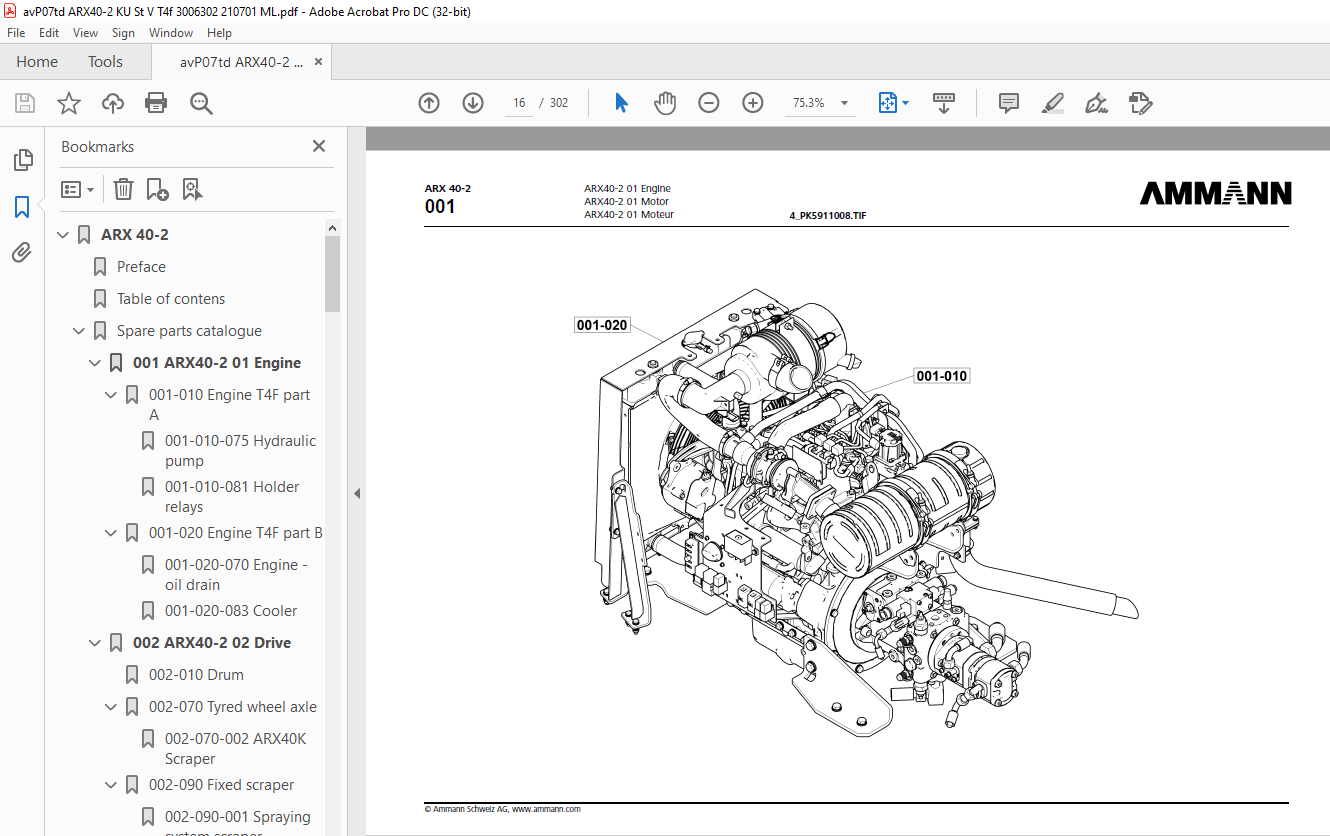Open the bookmarks options menu
The image size is (1330, 836).
78,189
